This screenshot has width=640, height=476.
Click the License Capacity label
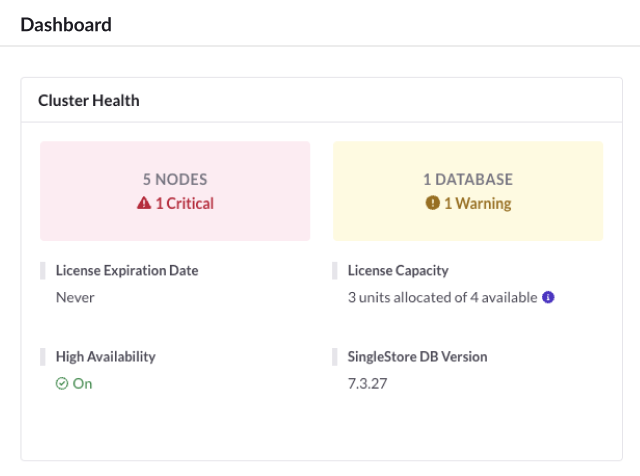(398, 271)
